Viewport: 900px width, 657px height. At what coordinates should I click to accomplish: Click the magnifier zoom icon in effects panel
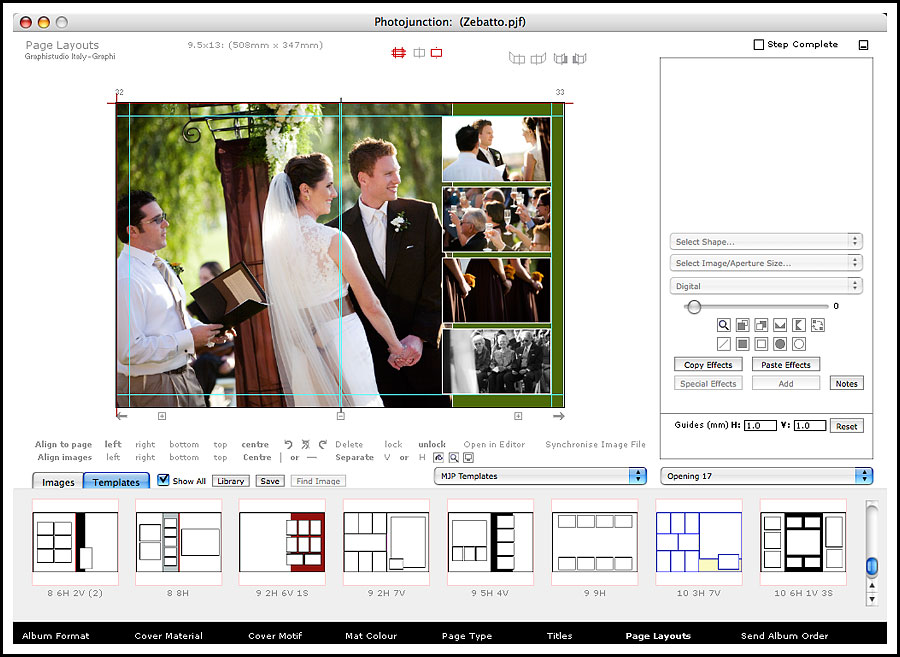724,325
